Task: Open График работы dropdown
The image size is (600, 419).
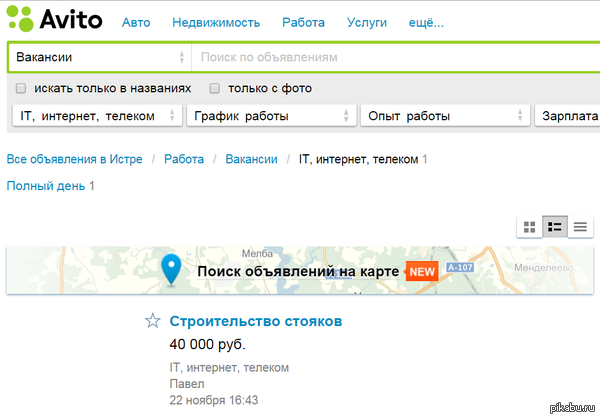Action: click(x=270, y=116)
